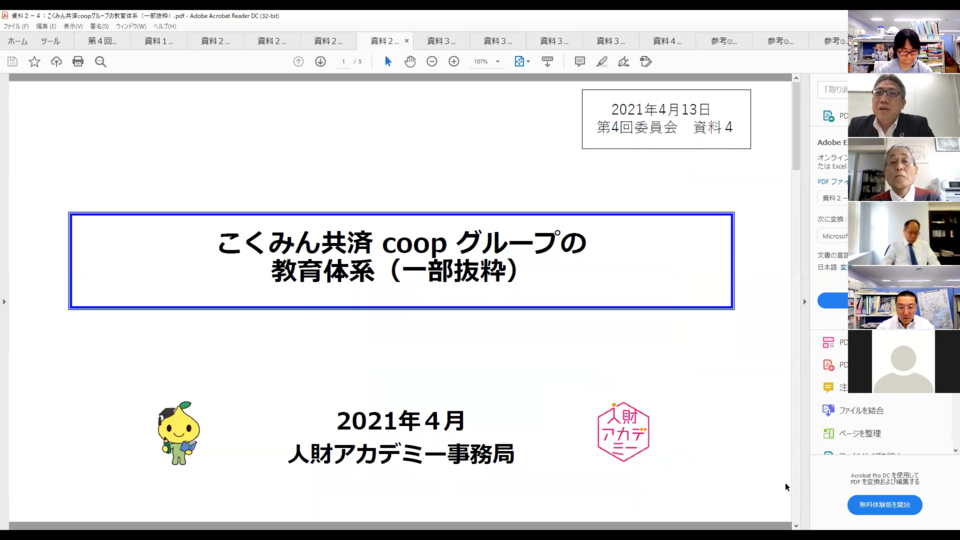Viewport: 960px width, 540px height.
Task: Select the arrow selection tool
Action: tap(388, 62)
